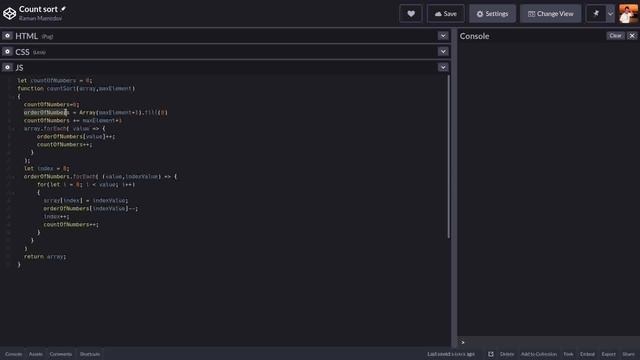Click the 'function countSort' code line
This screenshot has width=640, height=360.
coord(76,88)
